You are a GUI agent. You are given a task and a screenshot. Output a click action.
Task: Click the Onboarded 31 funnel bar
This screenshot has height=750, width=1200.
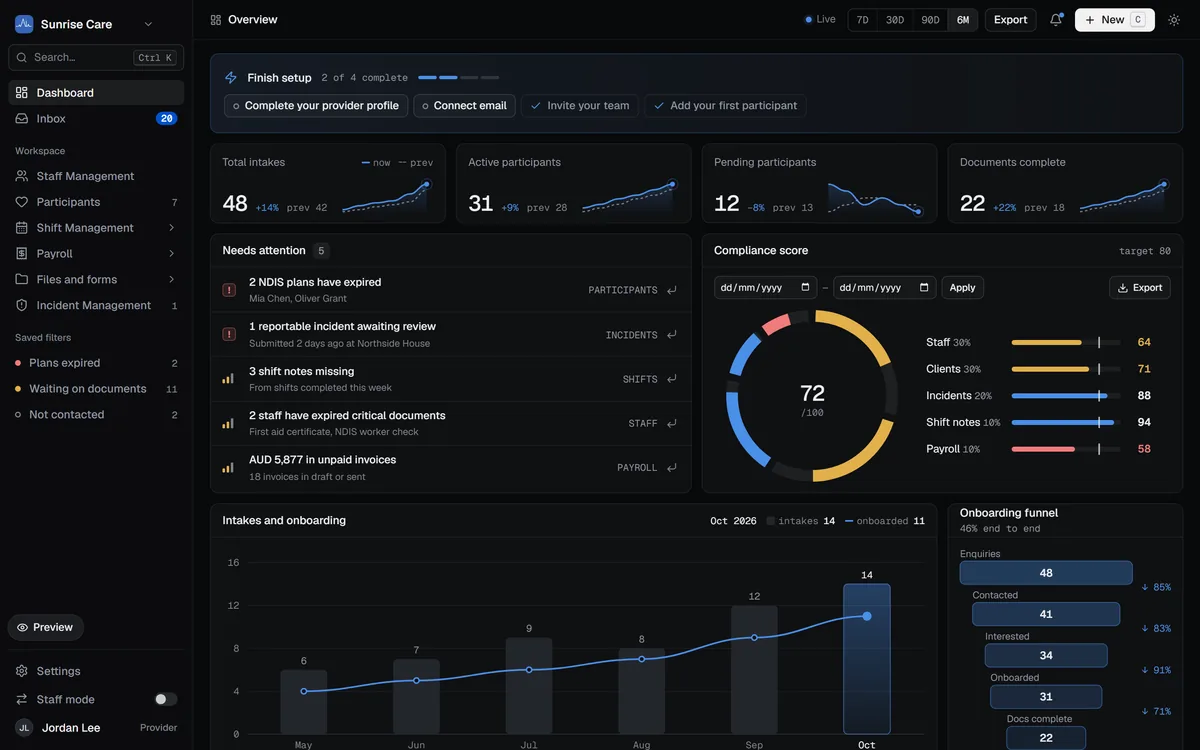(x=1046, y=697)
